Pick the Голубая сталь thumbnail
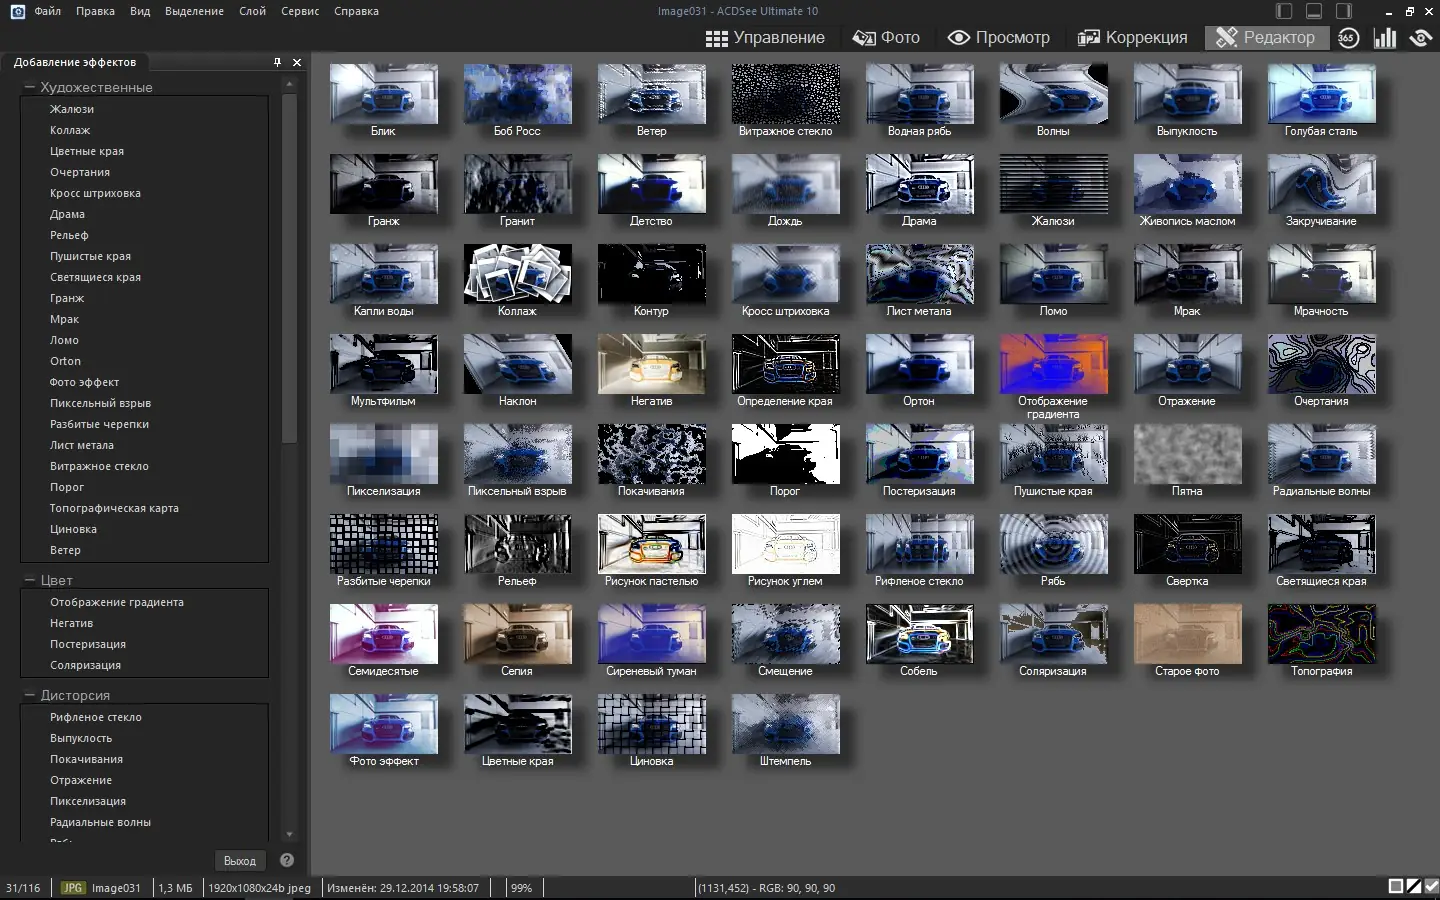The width and height of the screenshot is (1440, 900). click(x=1321, y=94)
